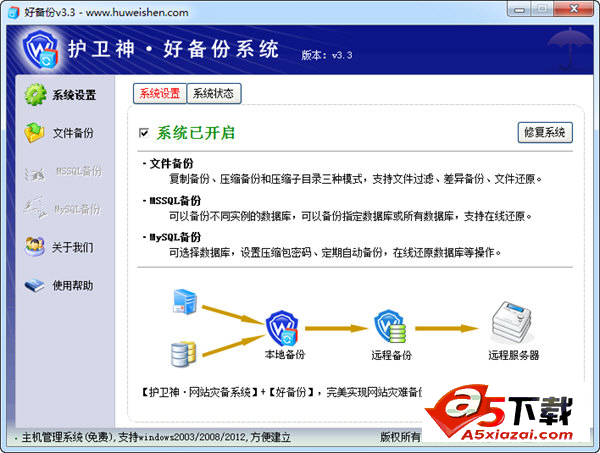
Task: Click the greyed MSSQL备份 sidebar icon
Action: click(x=34, y=173)
